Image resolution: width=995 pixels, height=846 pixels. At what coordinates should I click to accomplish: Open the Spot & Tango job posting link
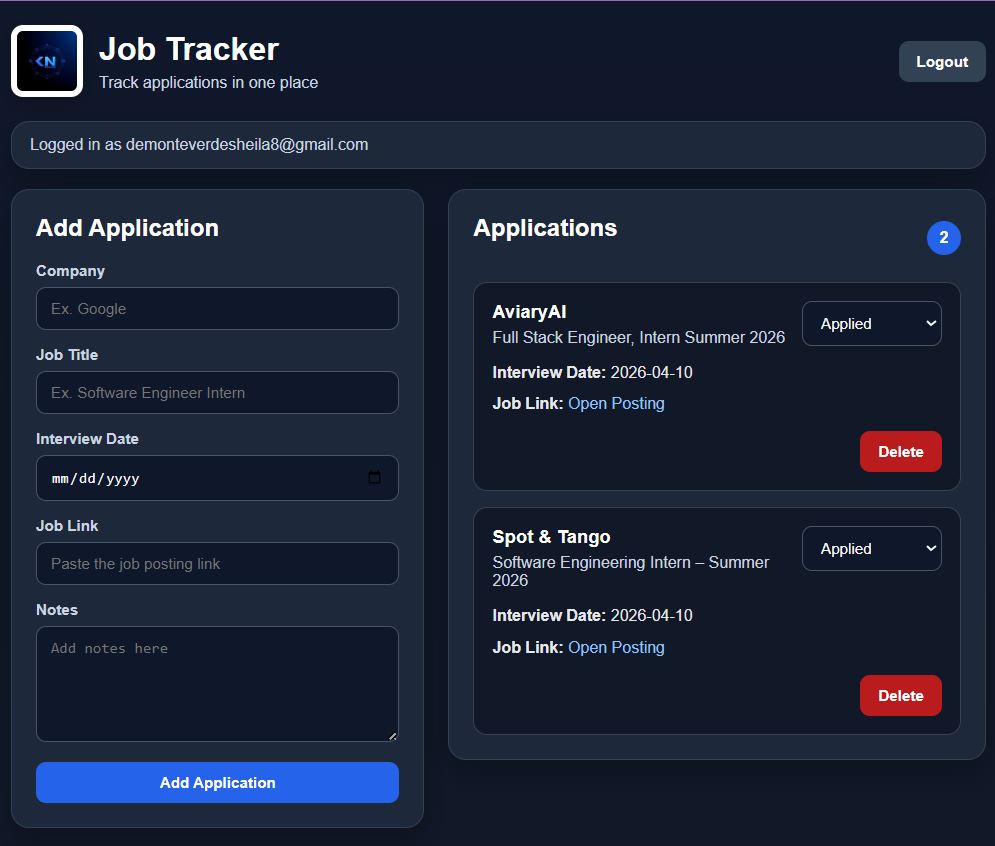click(x=616, y=647)
